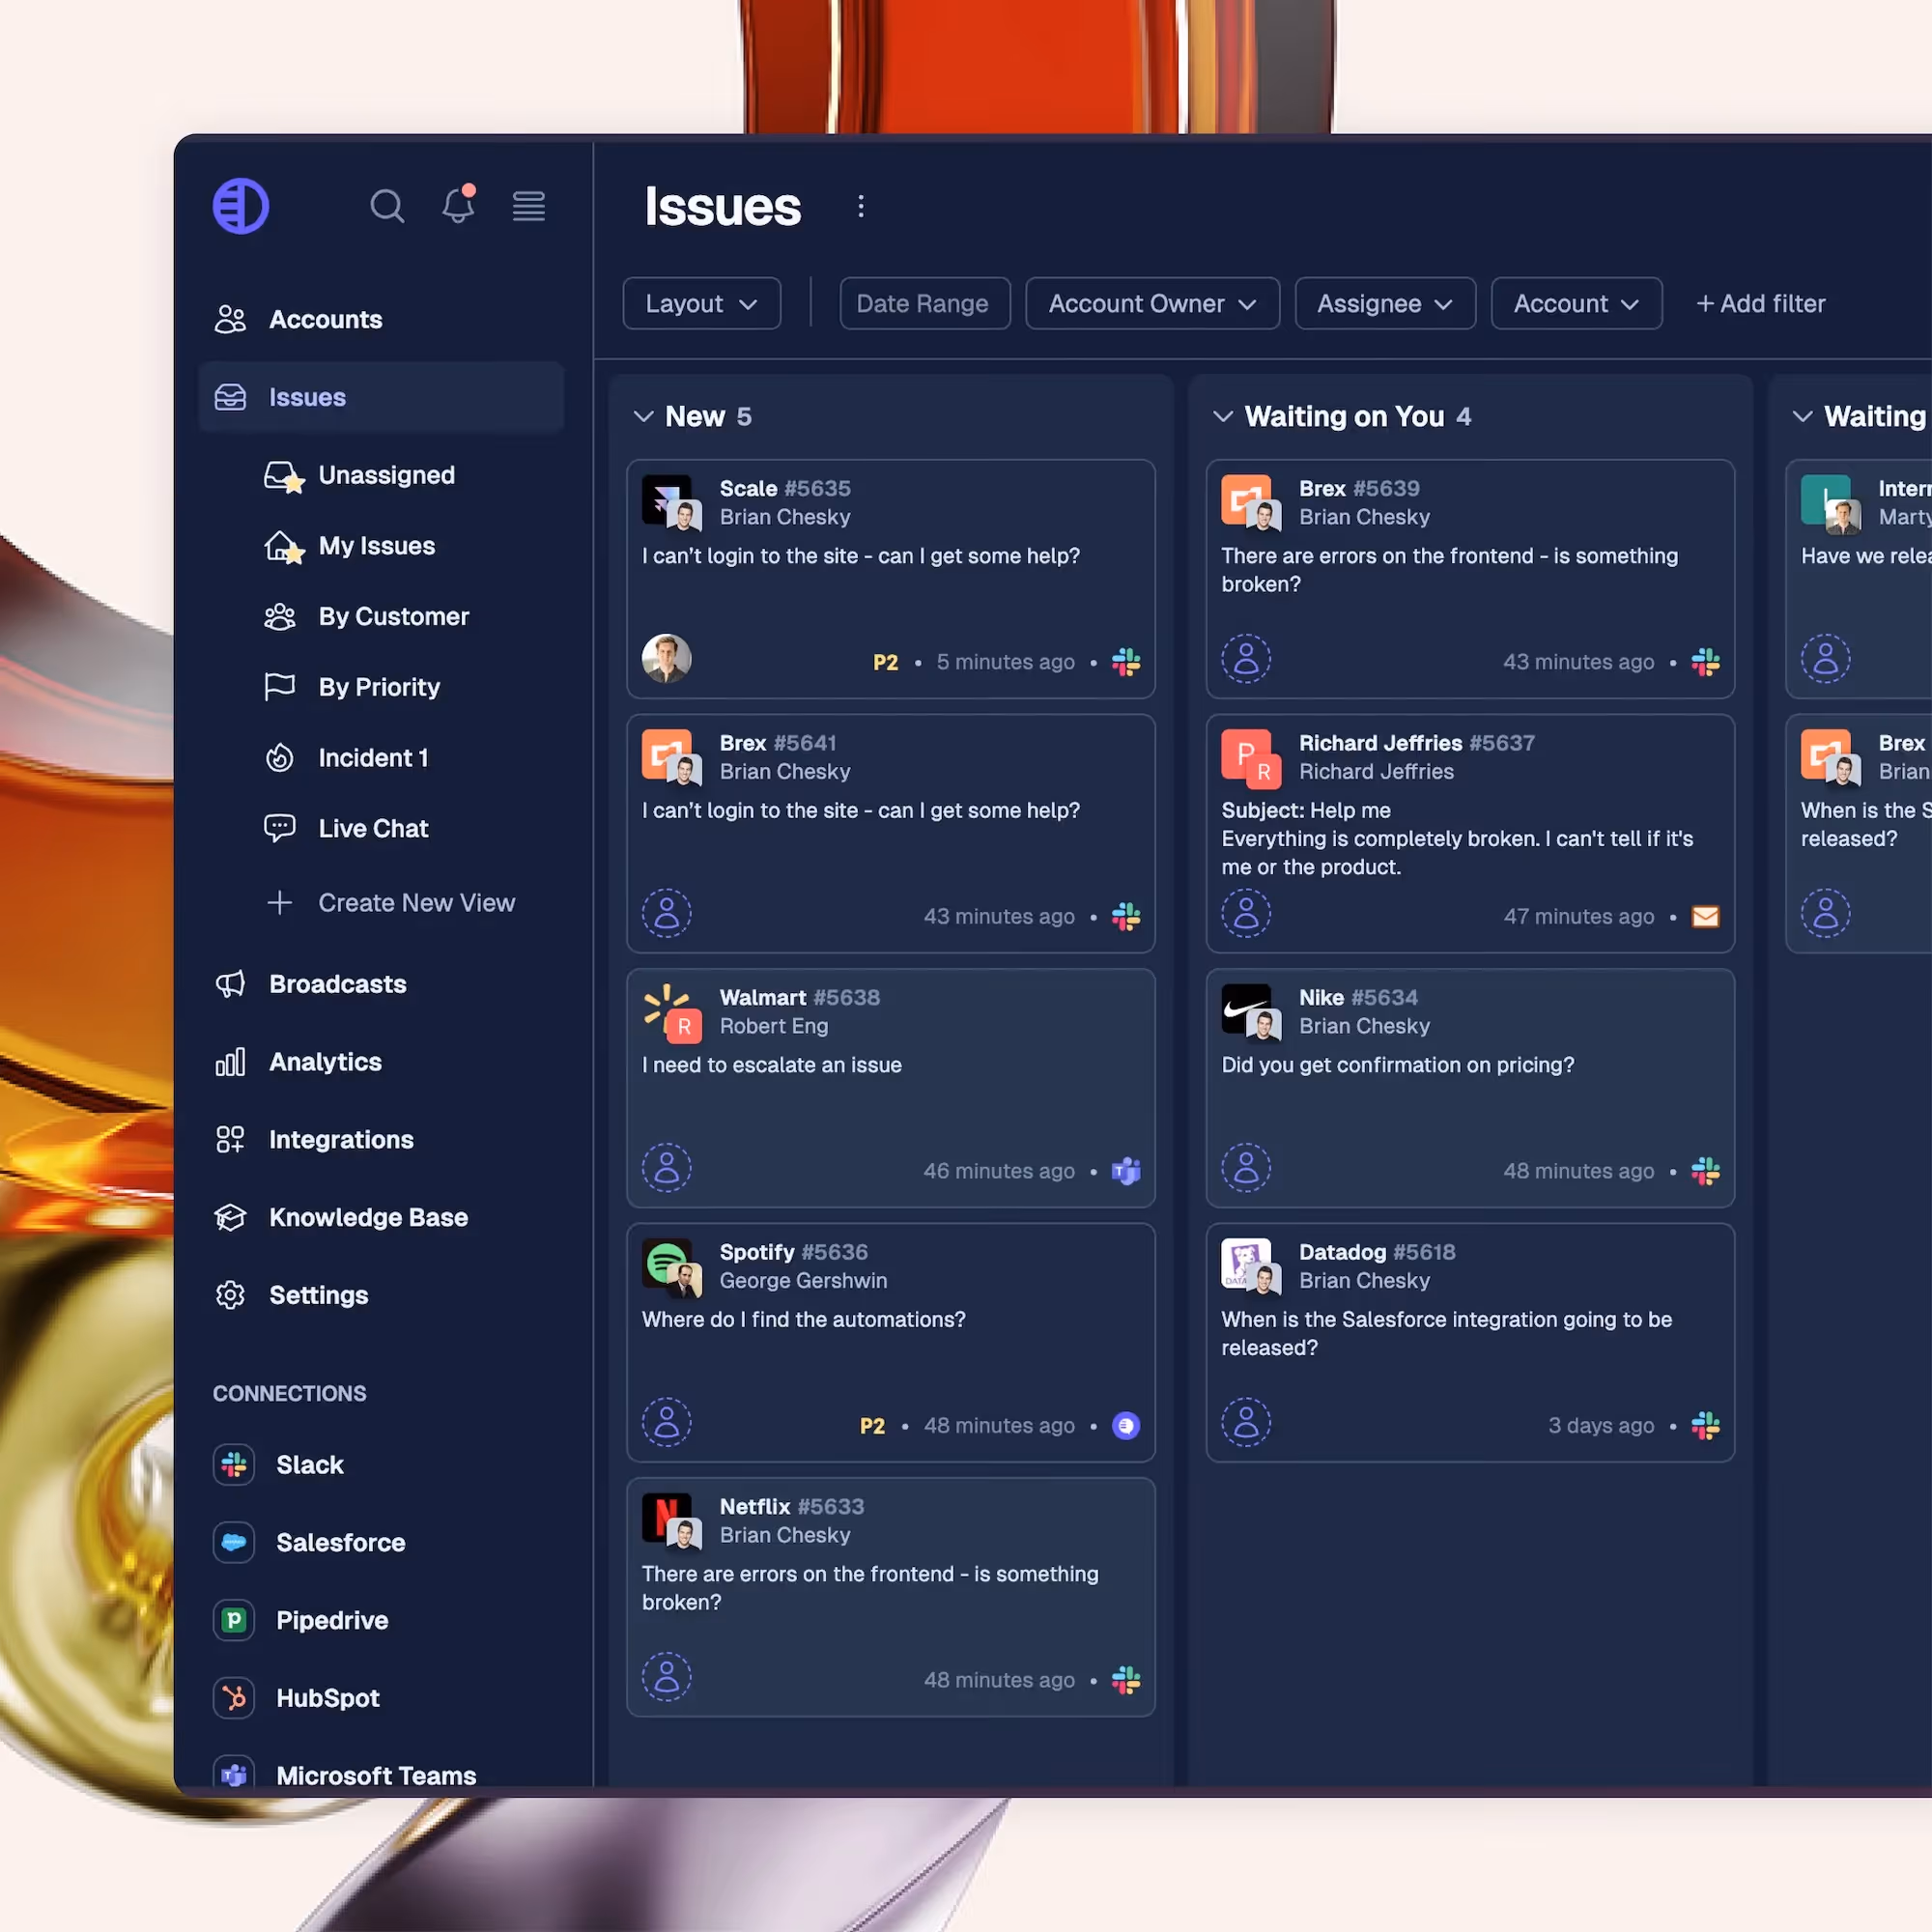Viewport: 1932px width, 1932px height.
Task: Click unassigned avatar on Nike #5634 card
Action: click(x=1246, y=1168)
